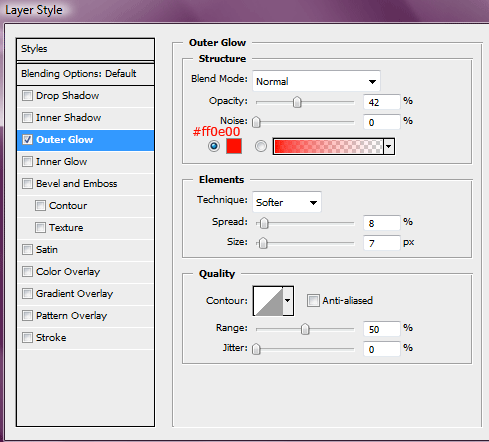Tick the Stroke effect checkbox

tap(27, 338)
